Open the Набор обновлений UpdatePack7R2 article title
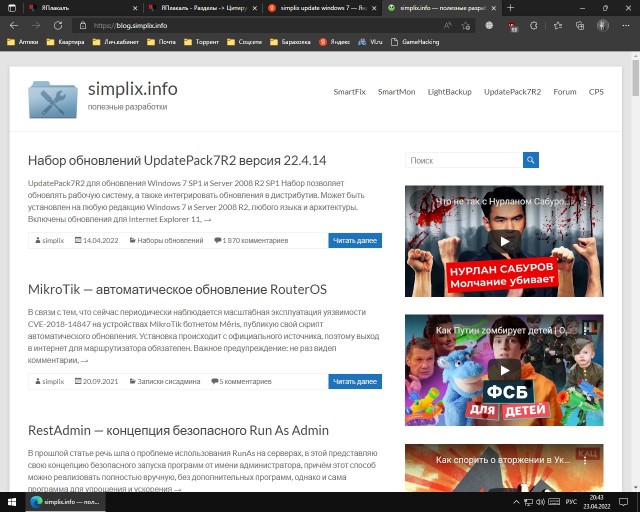Viewport: 640px width, 512px height. tap(177, 160)
